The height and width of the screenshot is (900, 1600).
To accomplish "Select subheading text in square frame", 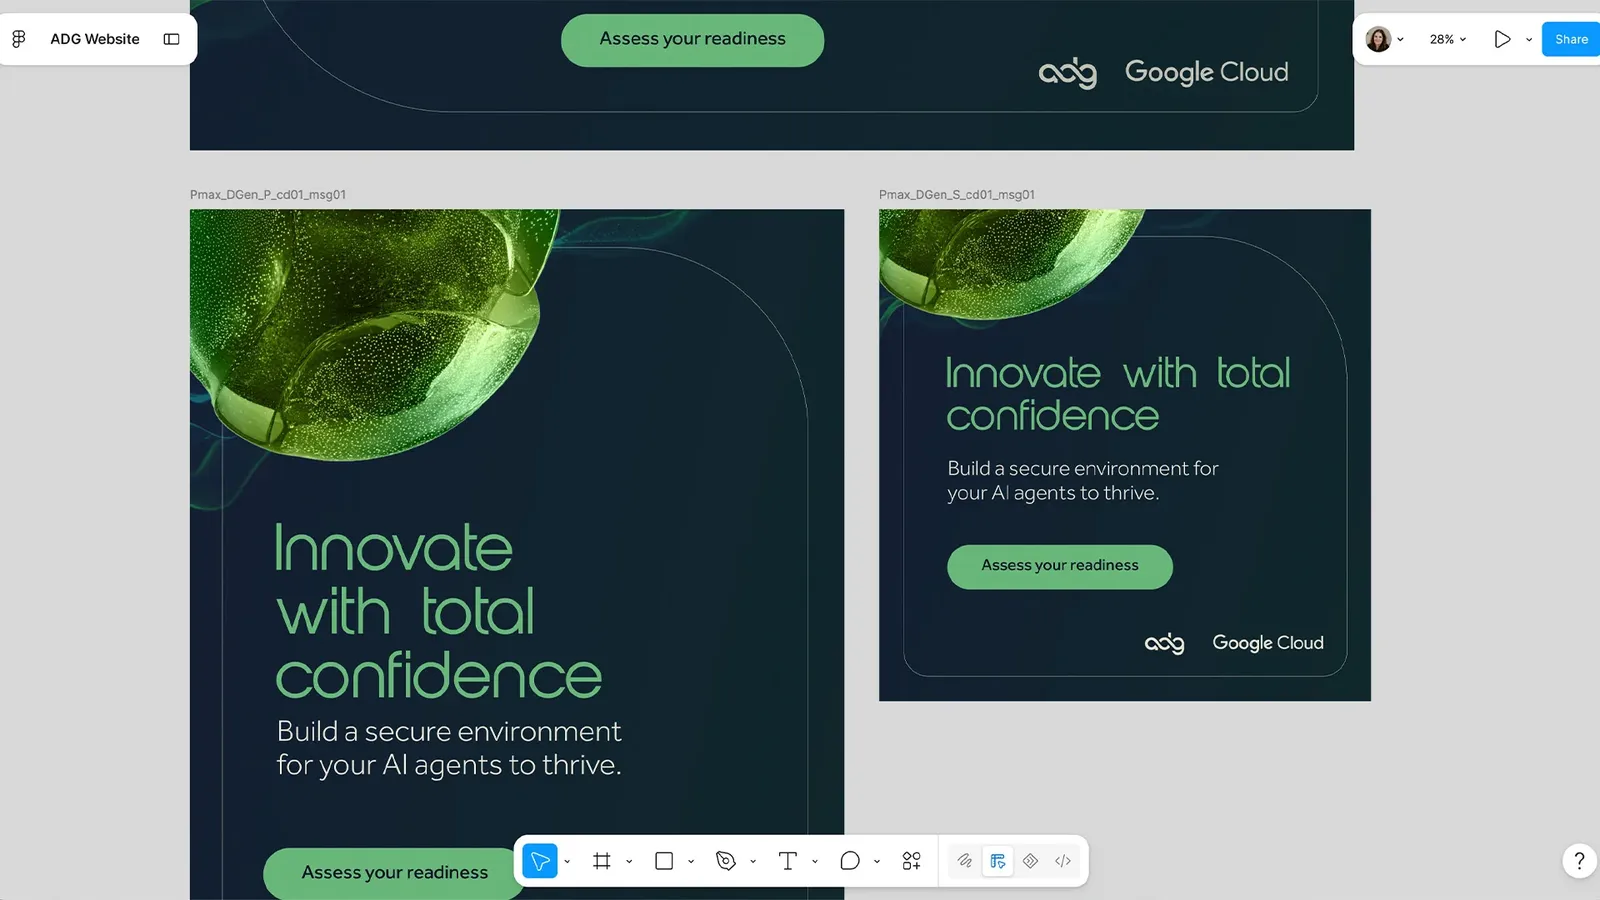I will (1083, 480).
